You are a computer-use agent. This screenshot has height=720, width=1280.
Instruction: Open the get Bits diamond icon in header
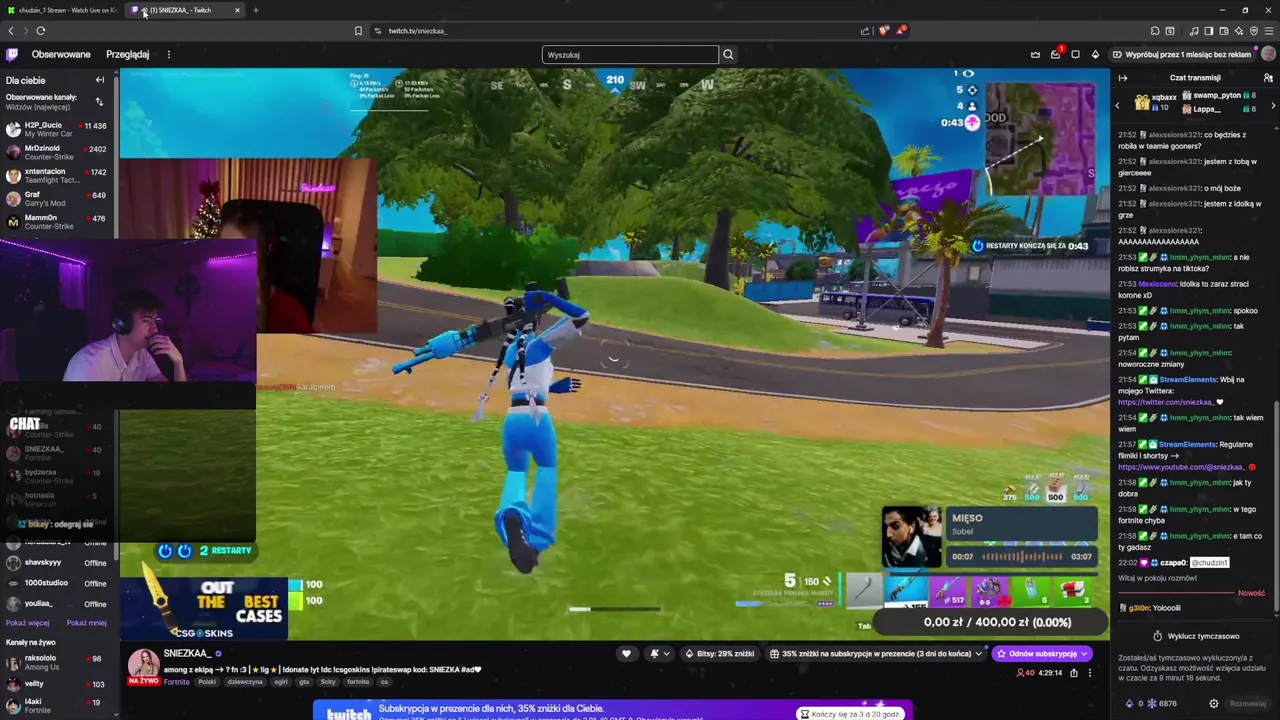(1095, 54)
